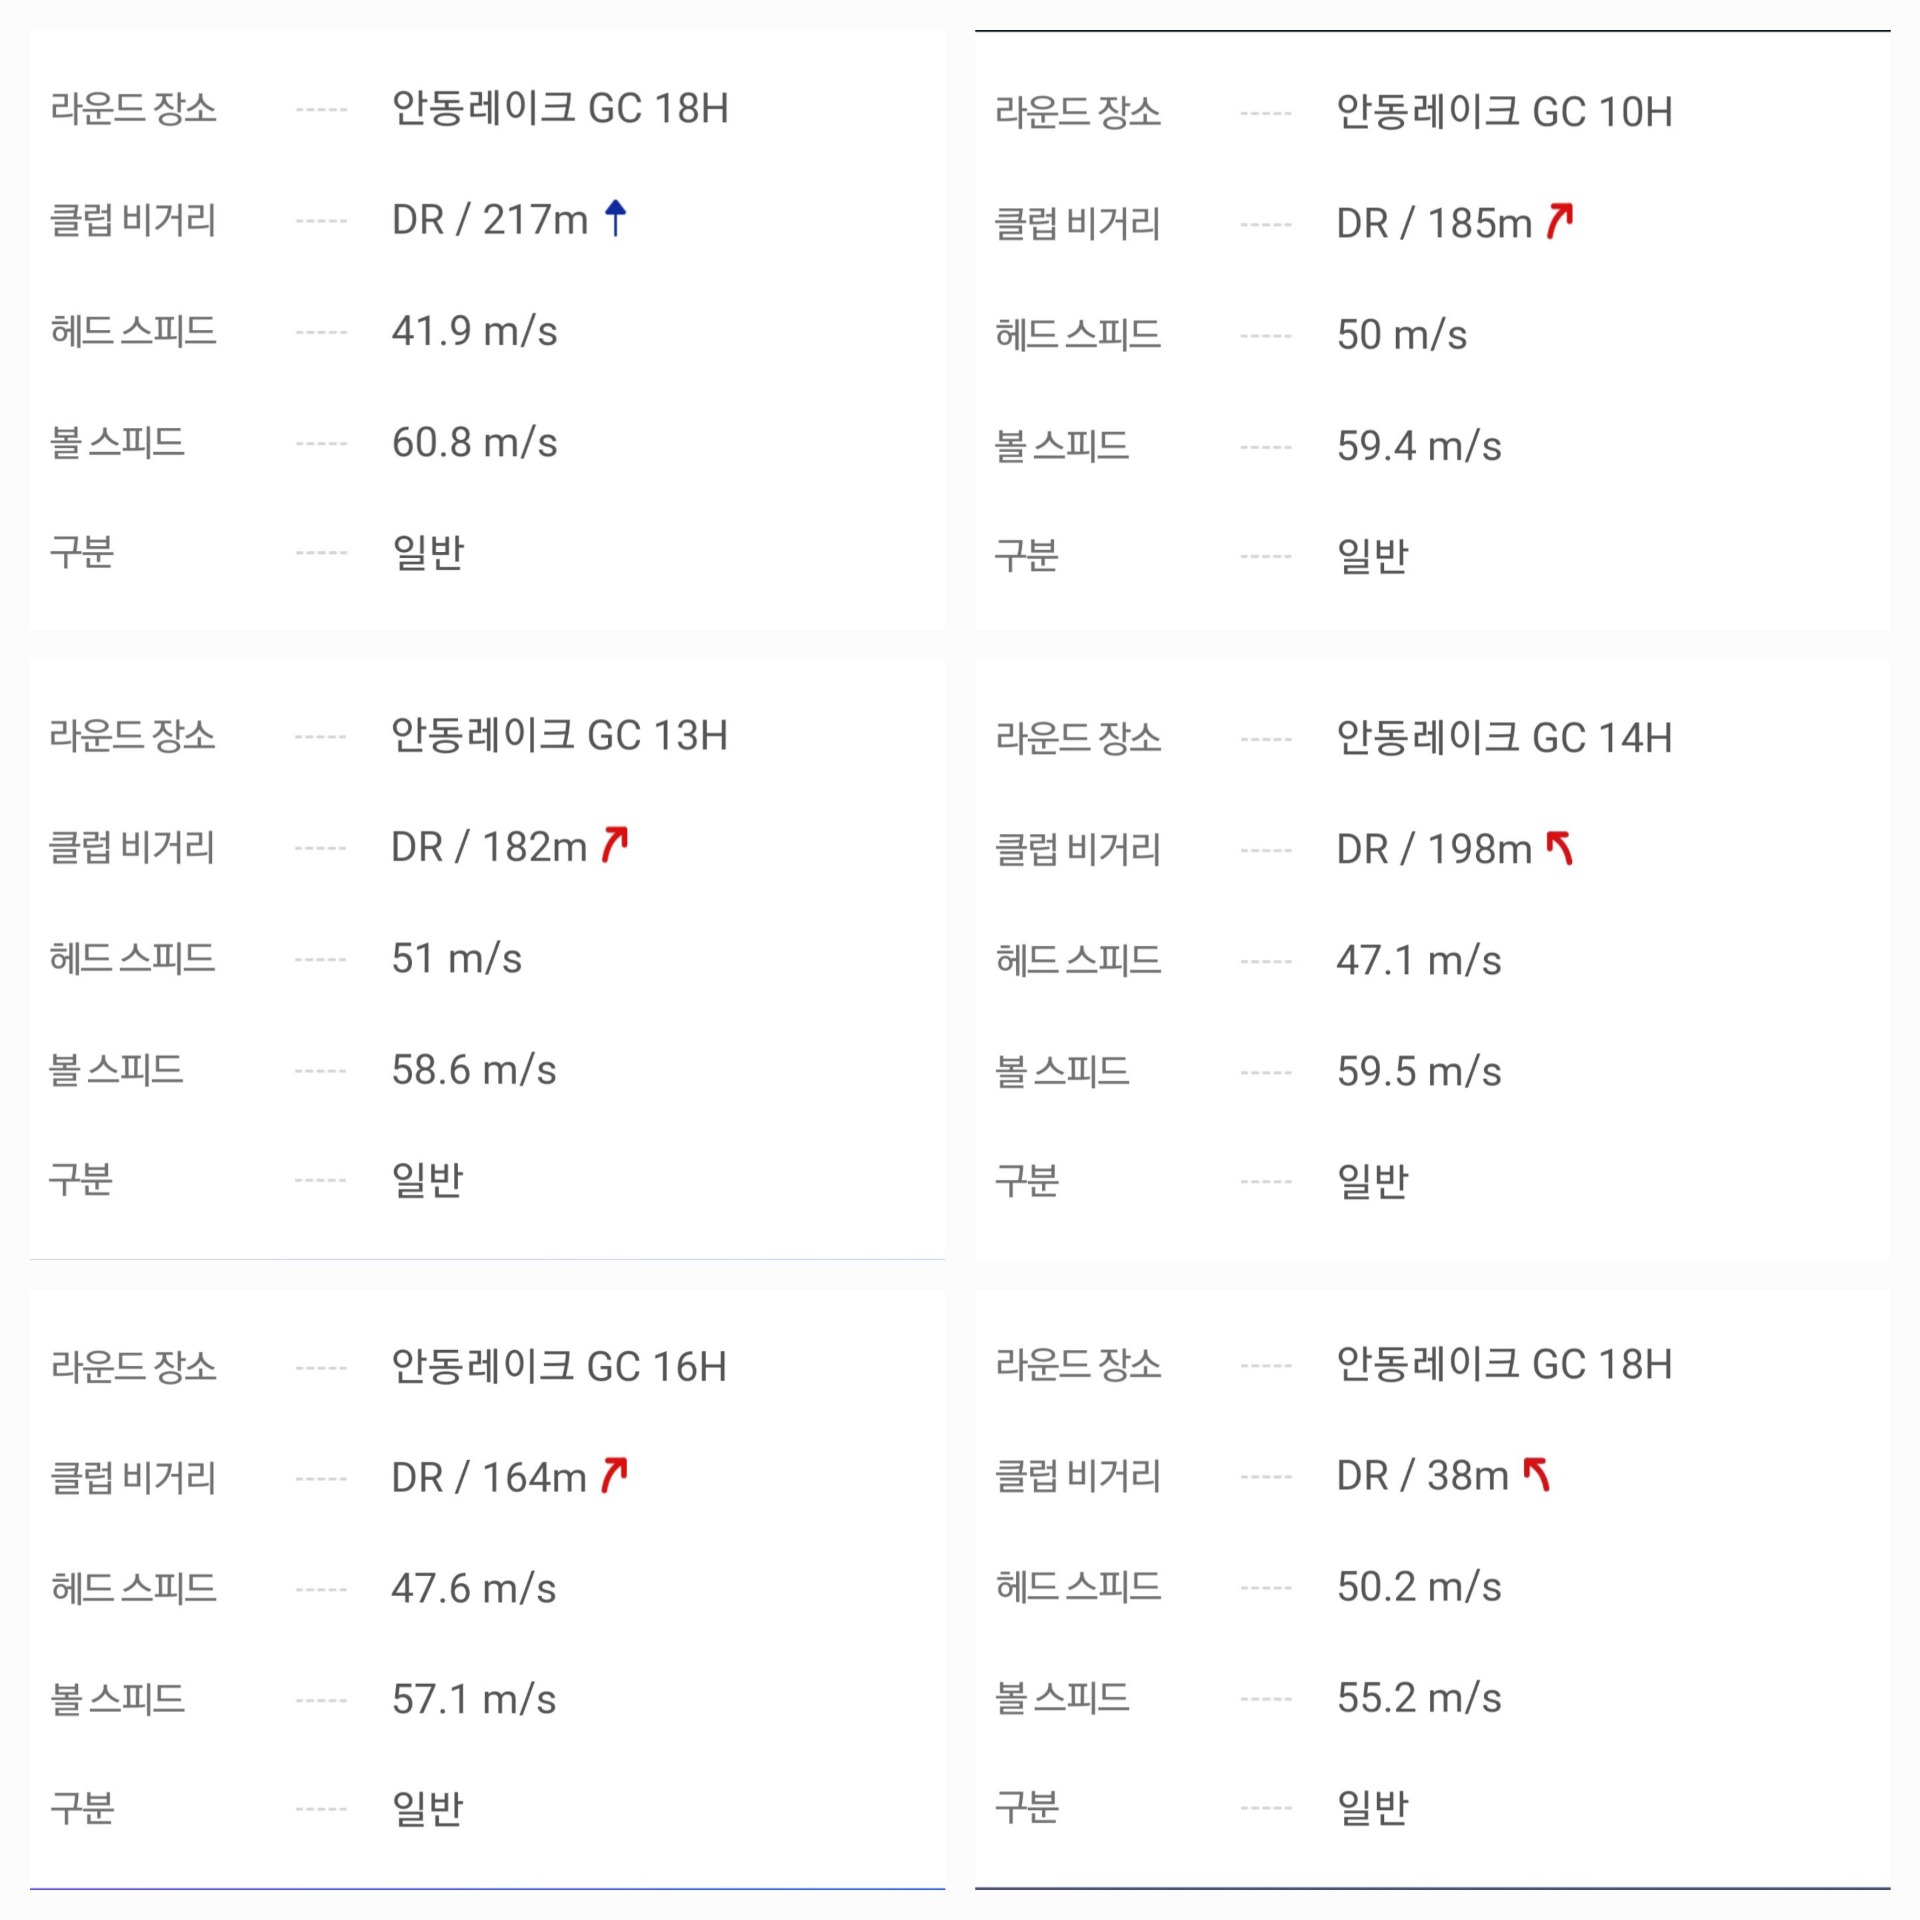Open the 안동레이크 GC 10H round location

(x=1504, y=112)
